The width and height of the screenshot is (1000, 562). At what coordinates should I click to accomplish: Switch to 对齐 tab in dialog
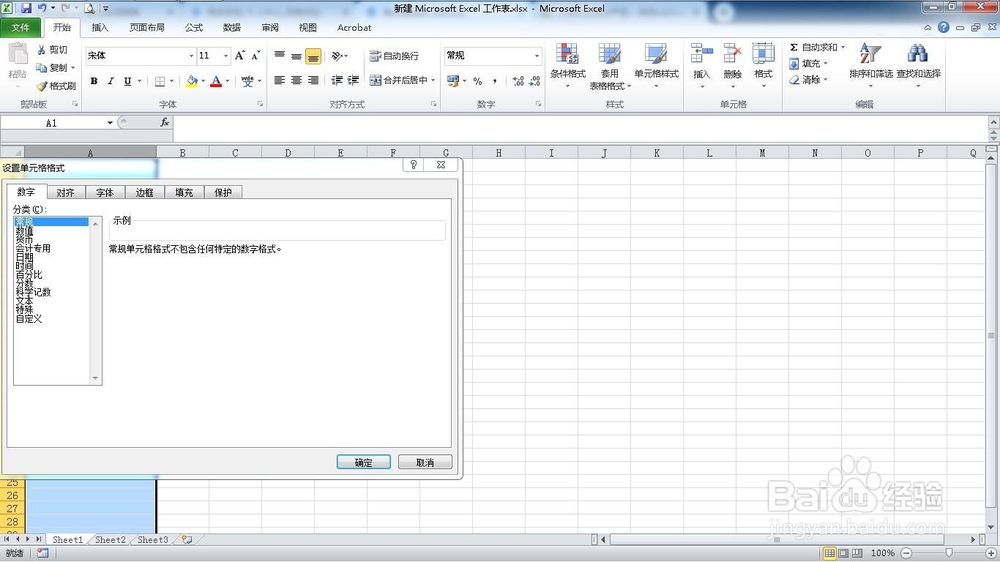click(x=65, y=192)
